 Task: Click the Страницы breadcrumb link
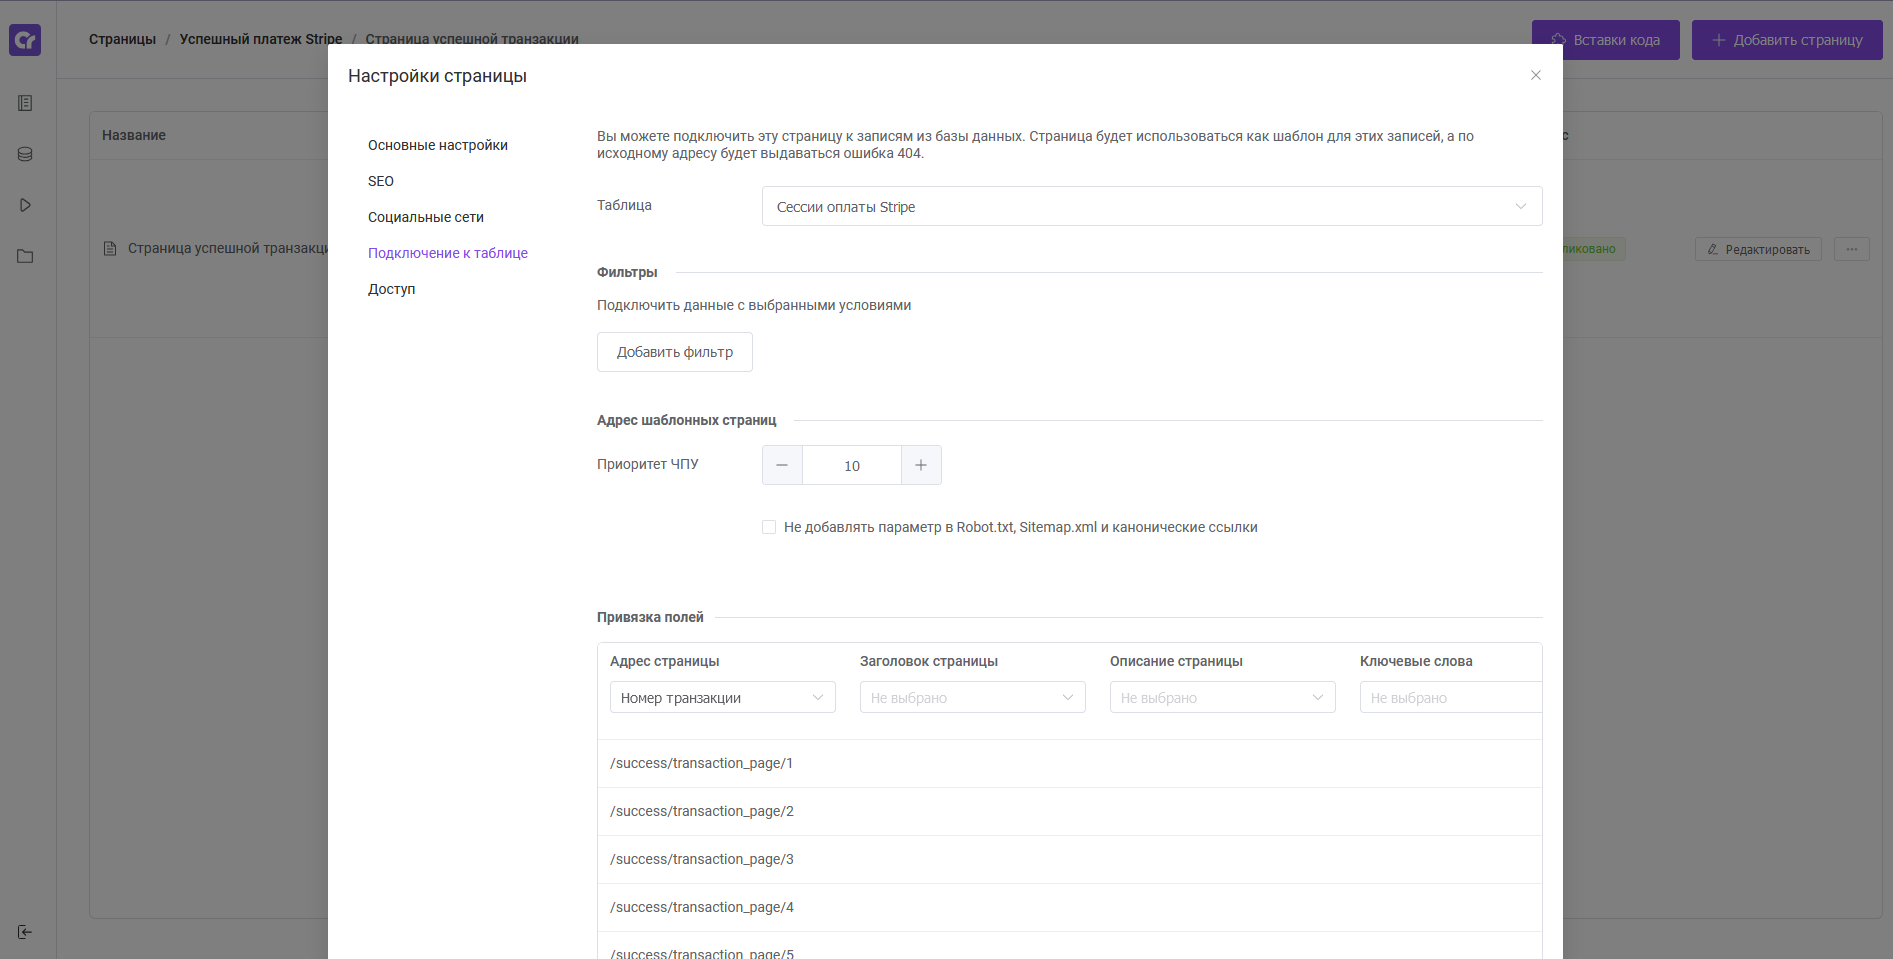coord(122,39)
